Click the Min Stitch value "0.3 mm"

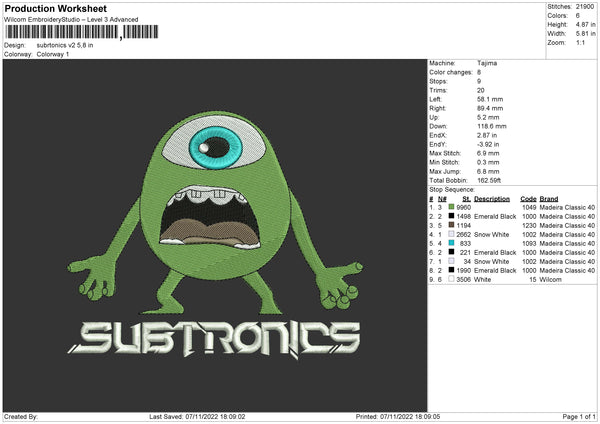coord(488,162)
